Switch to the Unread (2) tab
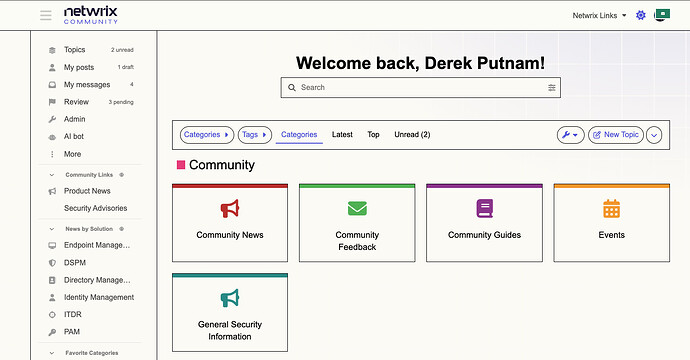The width and height of the screenshot is (690, 360). [412, 135]
